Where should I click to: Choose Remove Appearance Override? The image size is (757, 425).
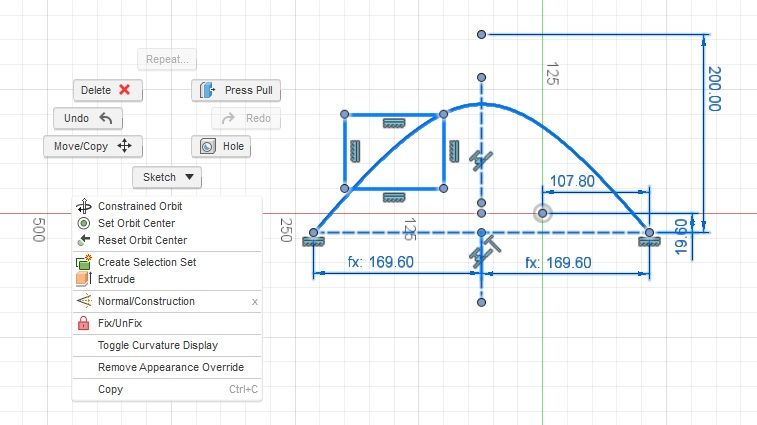point(167,367)
